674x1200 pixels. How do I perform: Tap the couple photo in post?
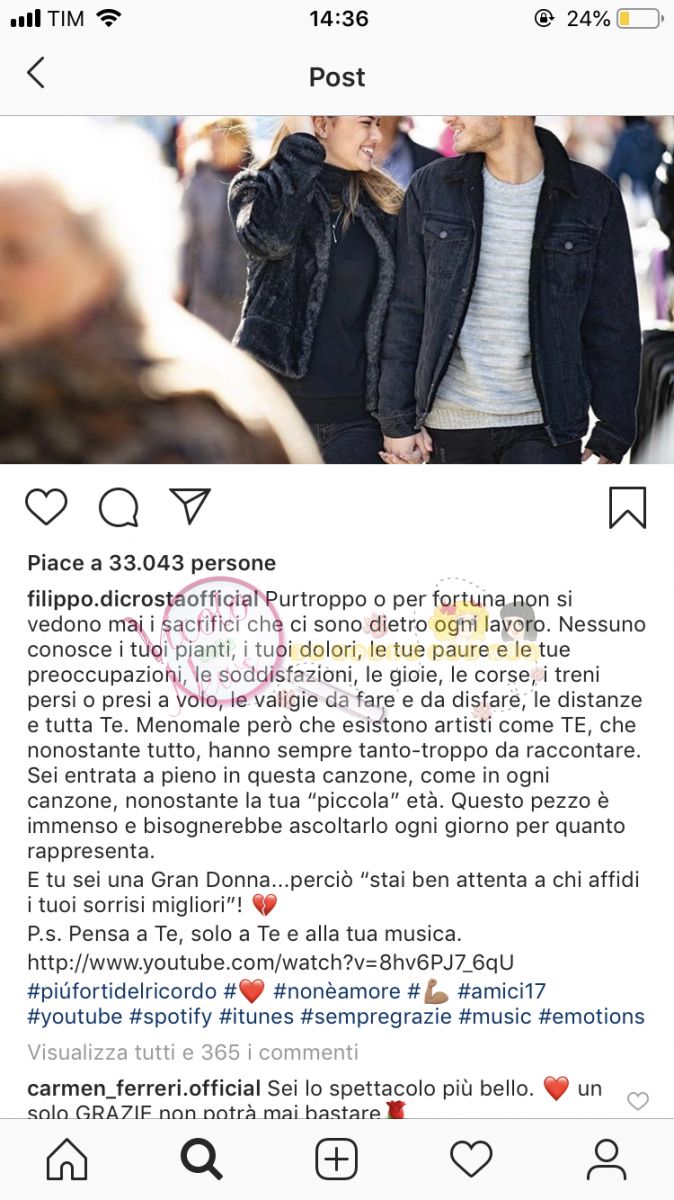point(337,289)
